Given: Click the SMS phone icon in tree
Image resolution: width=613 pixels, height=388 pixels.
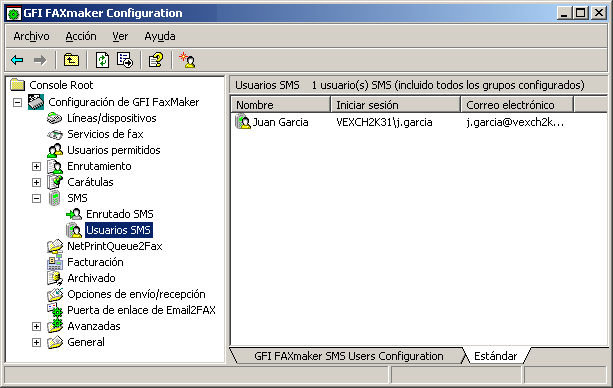Looking at the screenshot, I should point(55,198).
